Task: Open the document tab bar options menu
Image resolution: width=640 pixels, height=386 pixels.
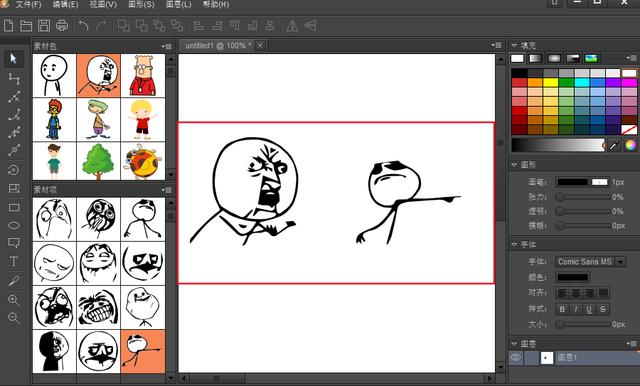Action: 496,45
